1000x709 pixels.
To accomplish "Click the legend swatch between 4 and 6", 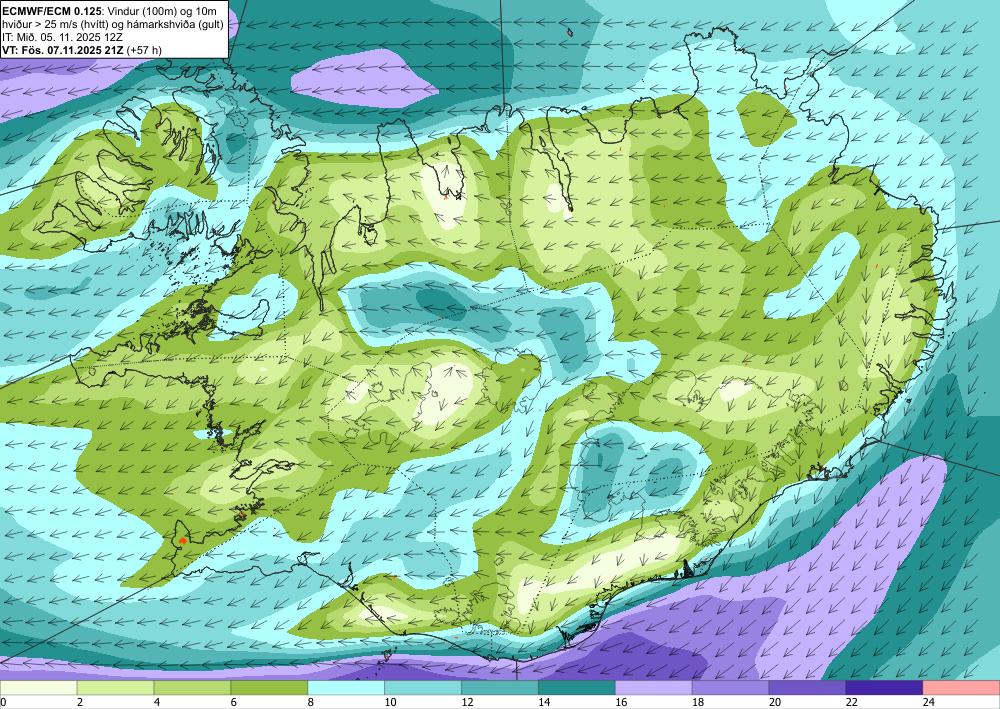I will coord(192,688).
